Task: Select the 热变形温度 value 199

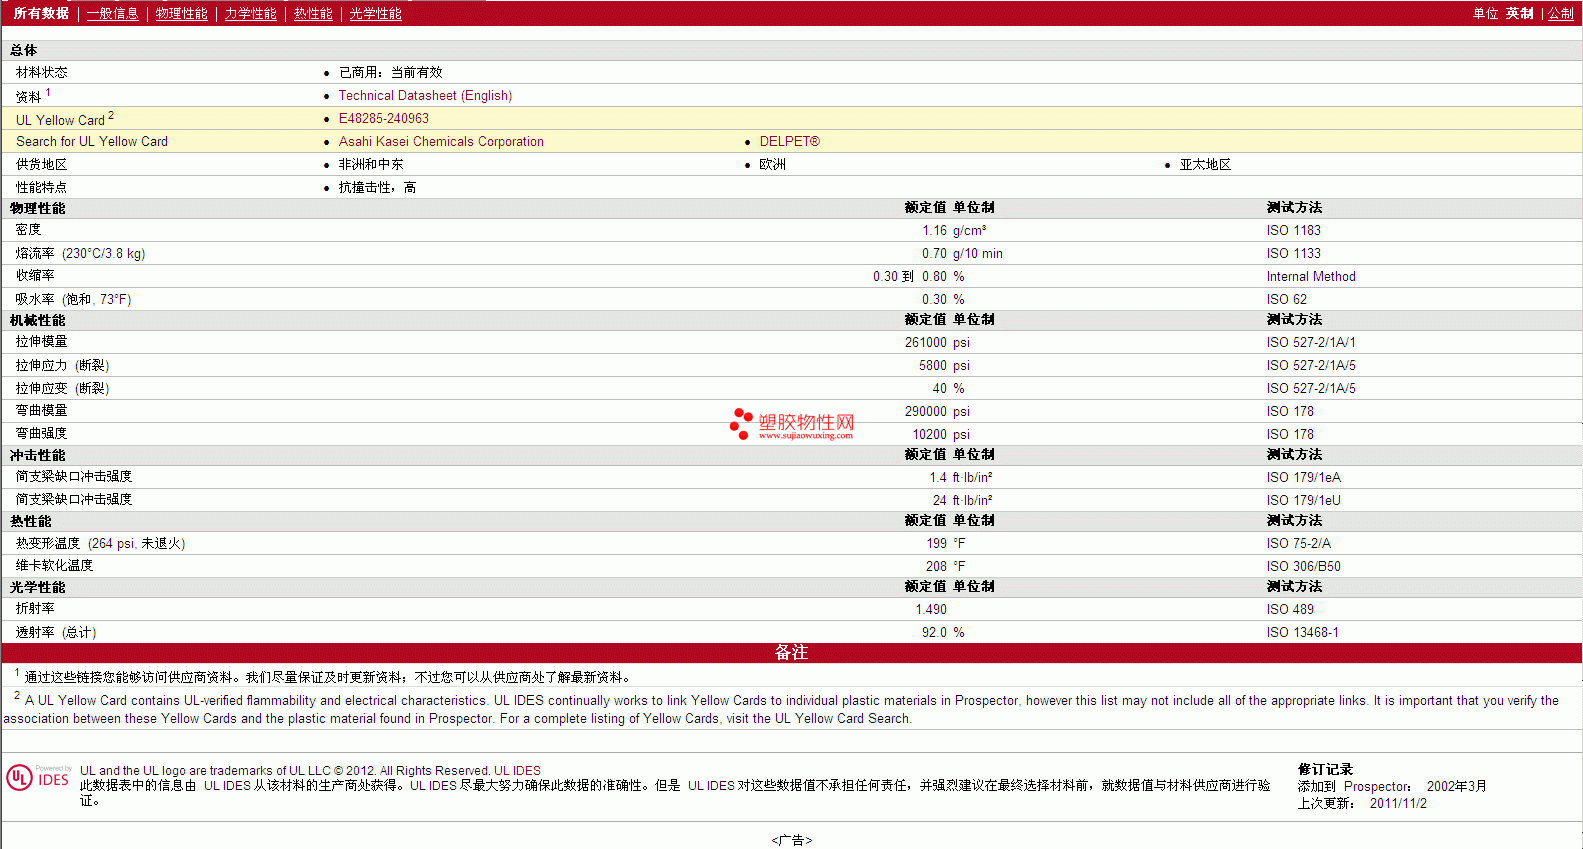Action: 936,543
